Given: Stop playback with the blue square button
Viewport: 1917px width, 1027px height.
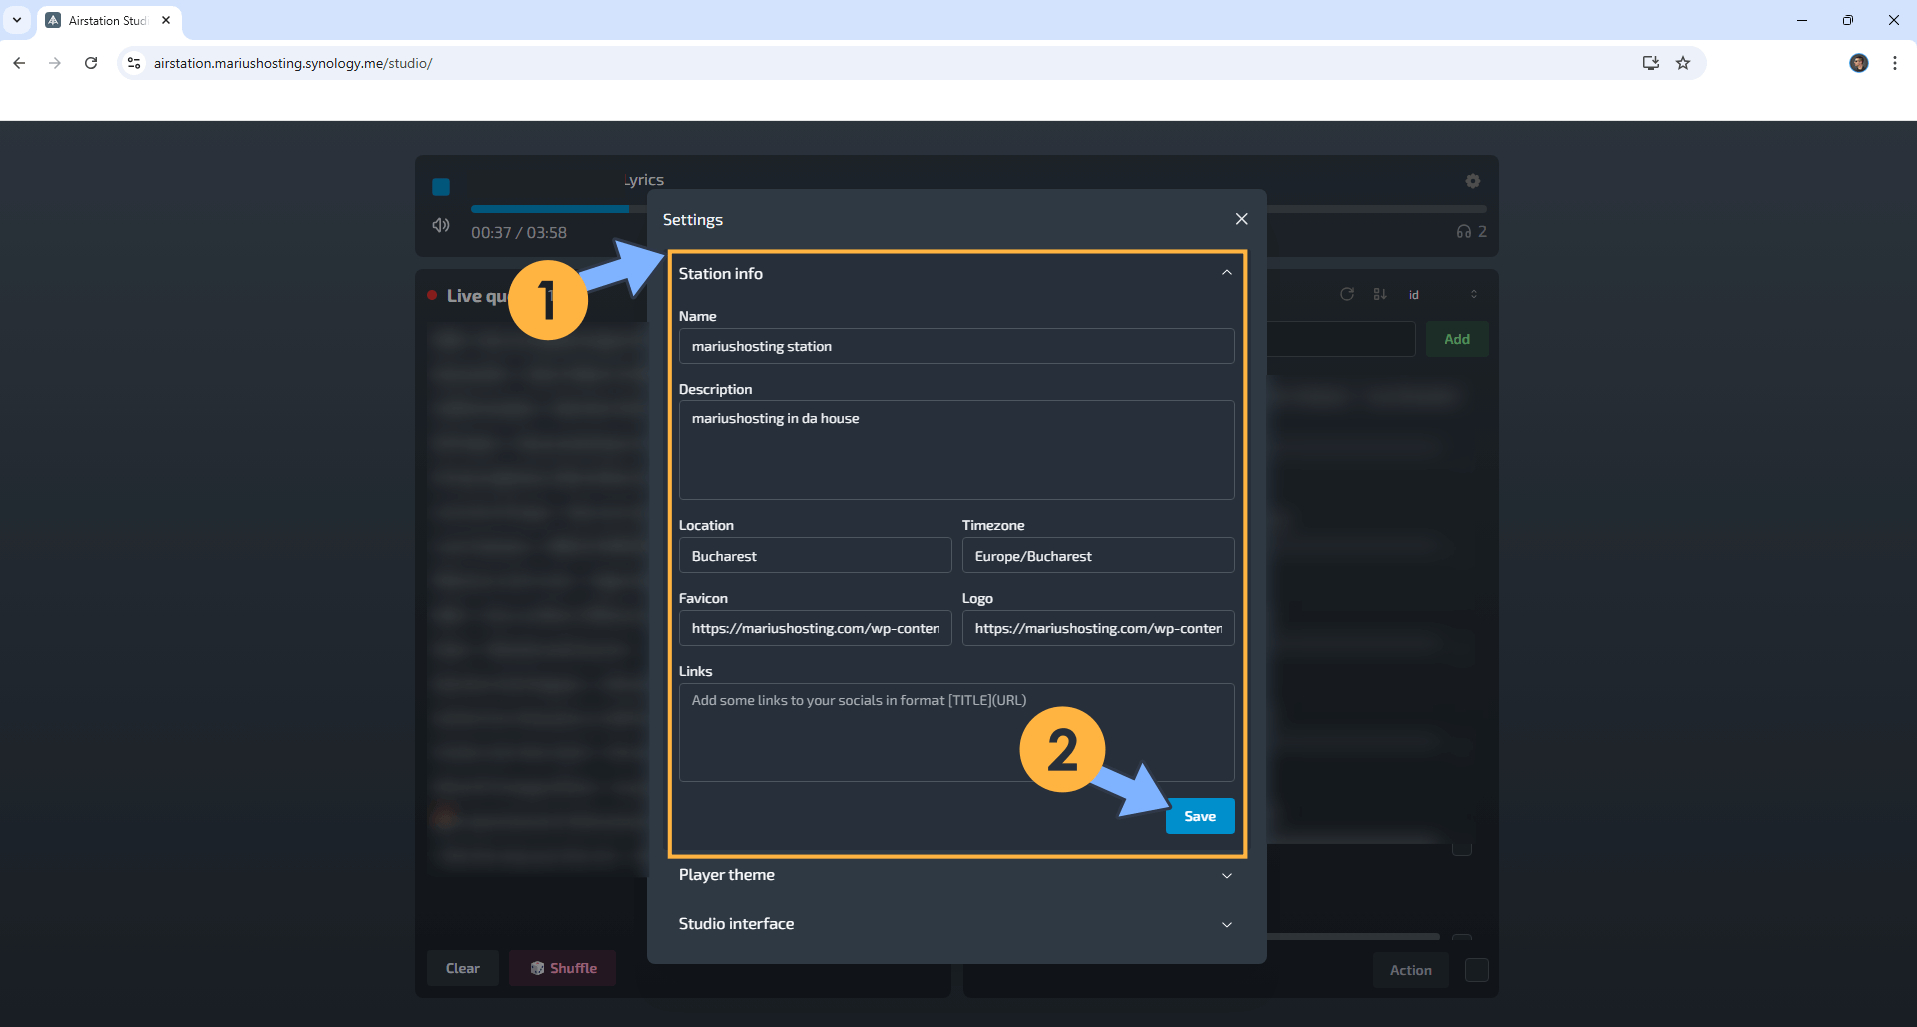Looking at the screenshot, I should click(440, 187).
